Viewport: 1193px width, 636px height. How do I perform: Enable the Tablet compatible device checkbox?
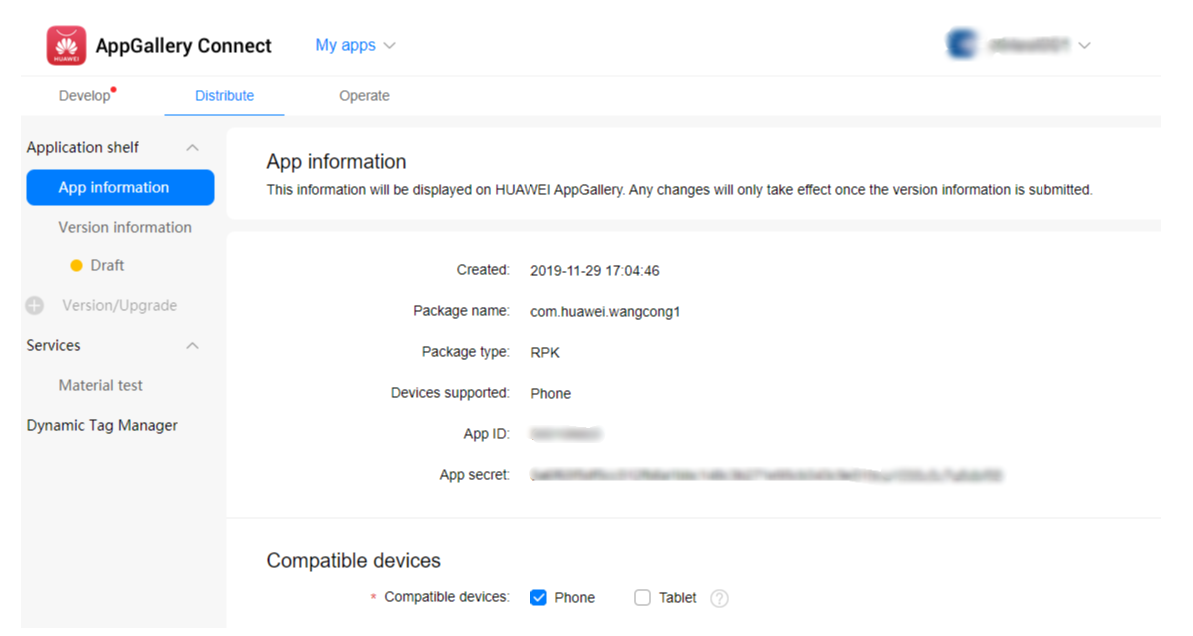click(642, 598)
